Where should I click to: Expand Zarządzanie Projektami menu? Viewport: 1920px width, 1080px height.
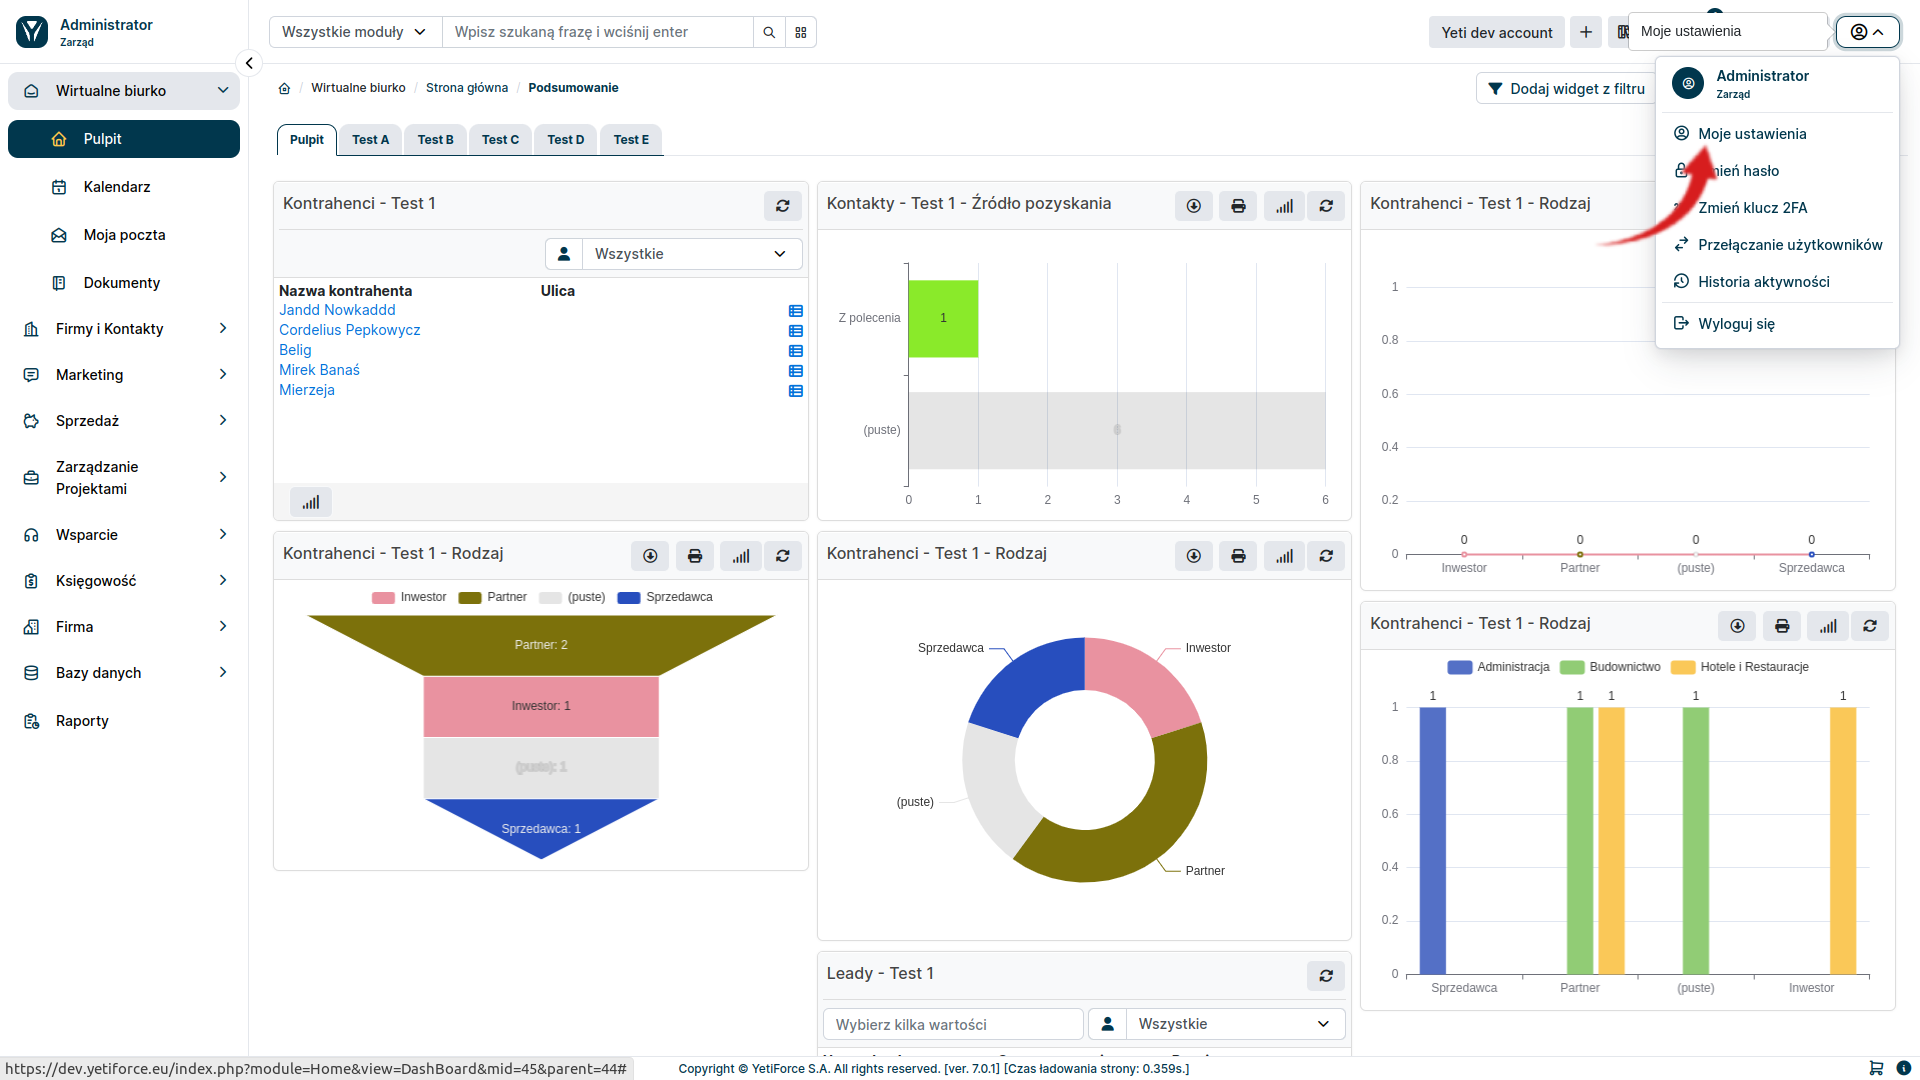[x=124, y=478]
